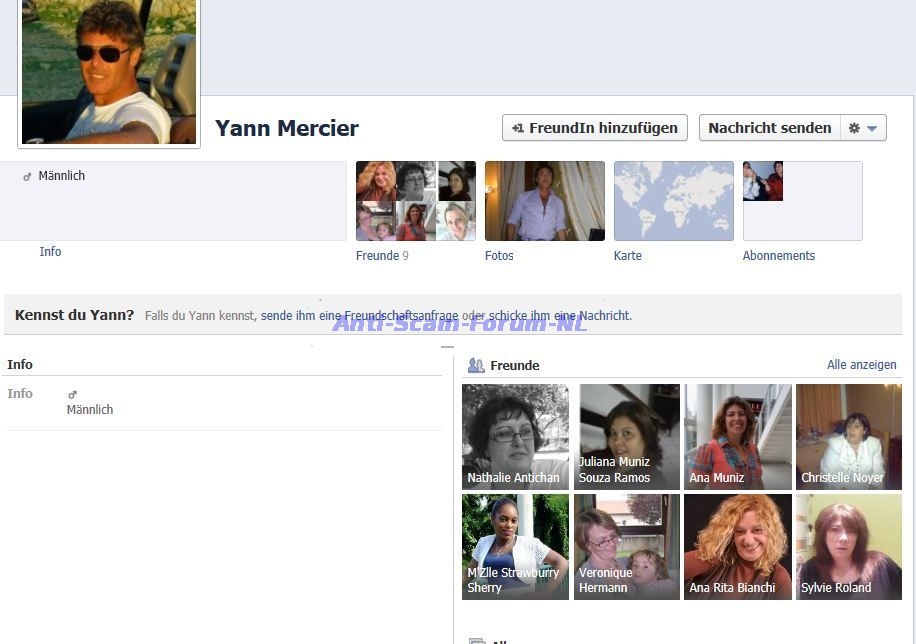Click the Freunde section people icon

[x=476, y=366]
